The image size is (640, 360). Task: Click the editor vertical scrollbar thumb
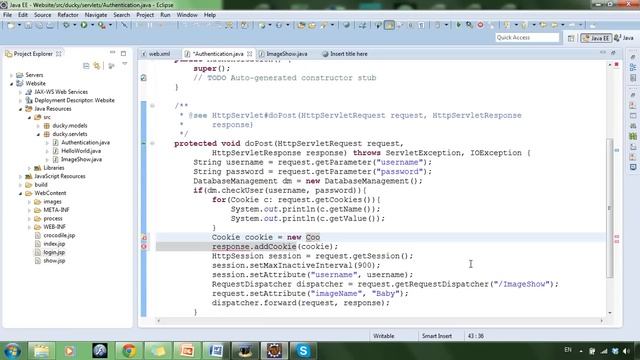pyautogui.click(x=610, y=208)
